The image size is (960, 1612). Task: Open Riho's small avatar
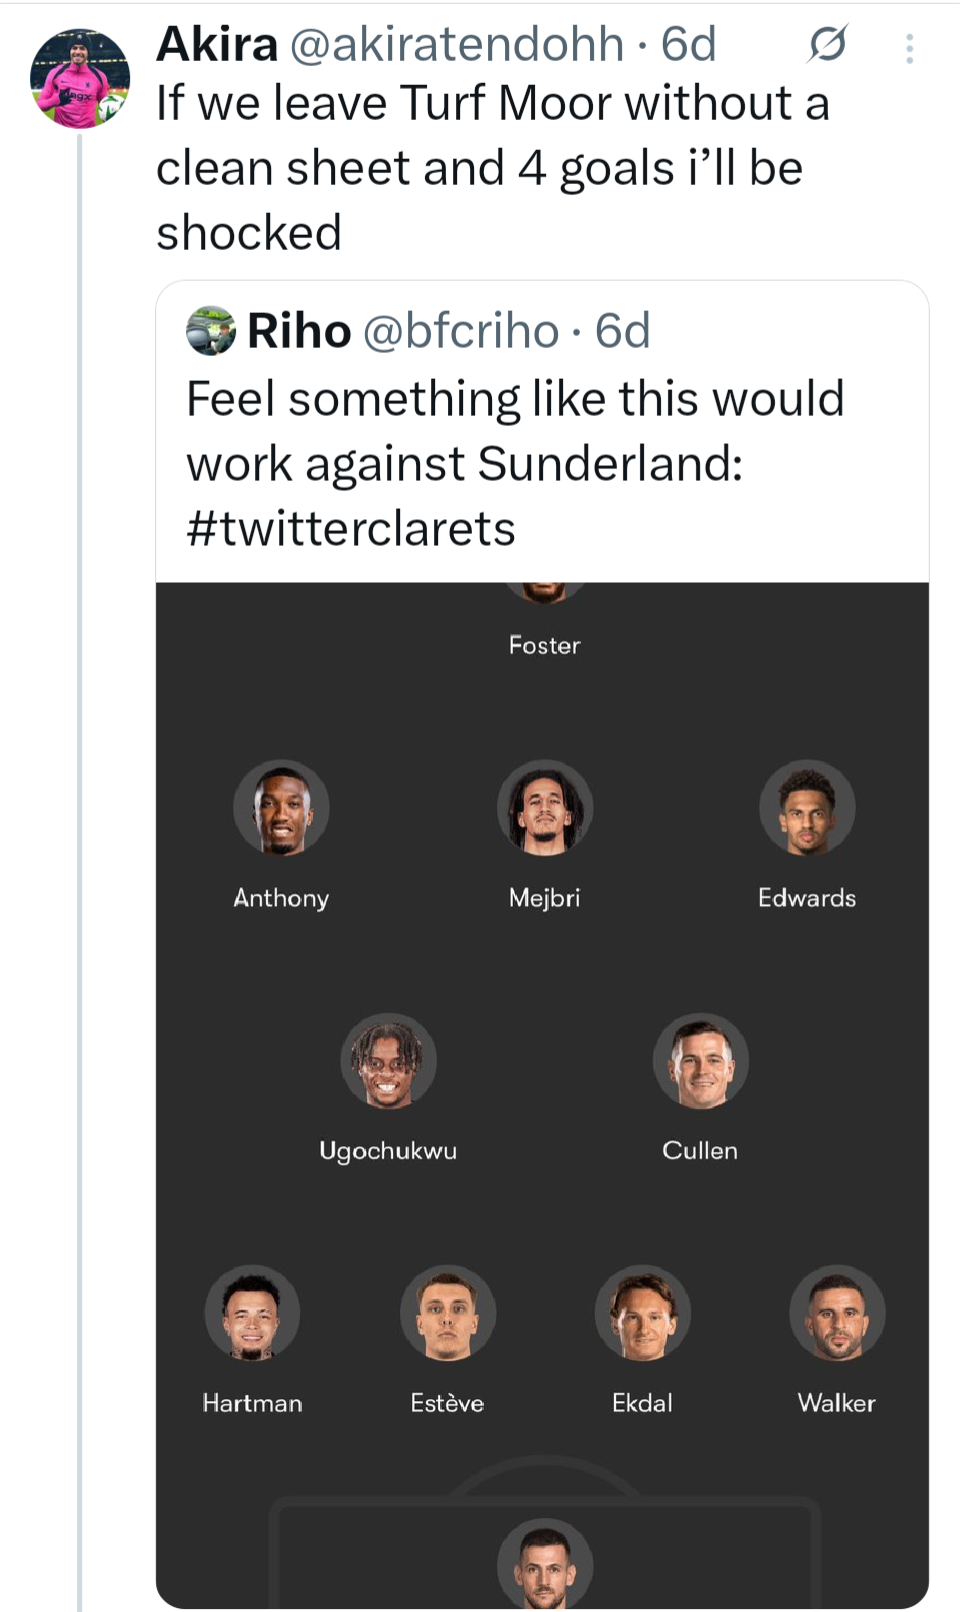tap(210, 331)
